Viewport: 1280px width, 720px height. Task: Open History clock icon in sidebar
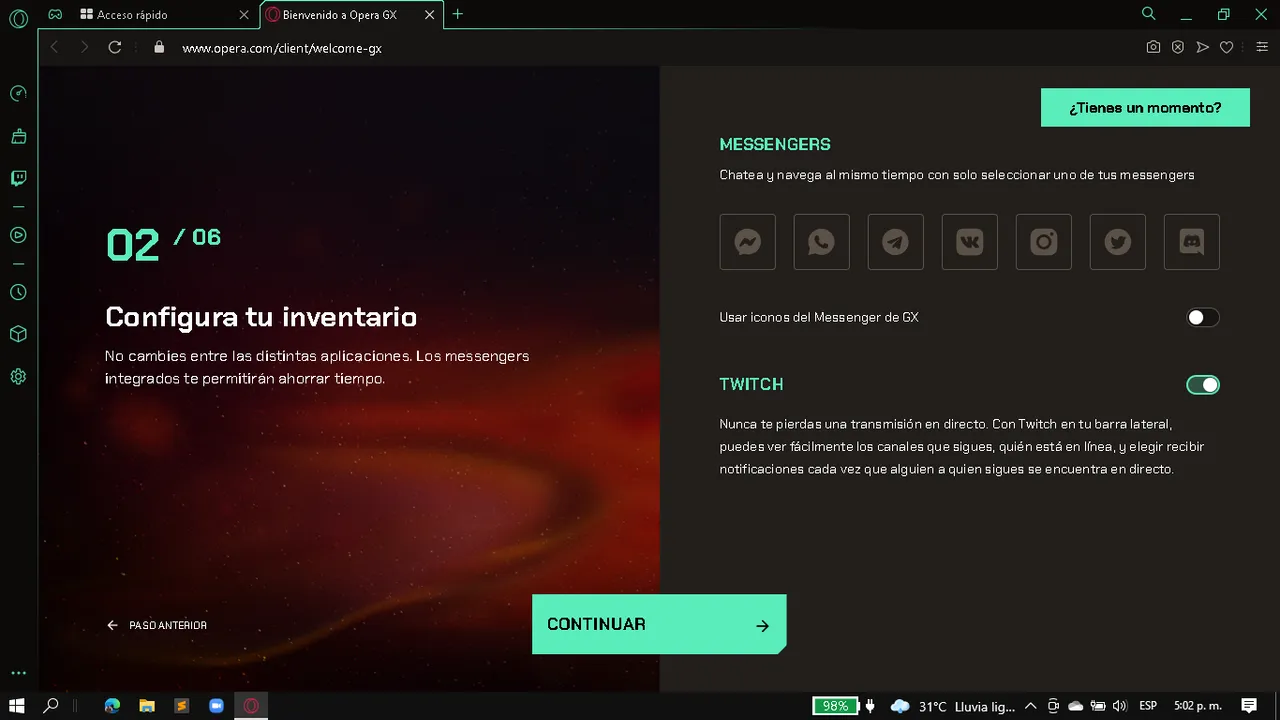[18, 292]
